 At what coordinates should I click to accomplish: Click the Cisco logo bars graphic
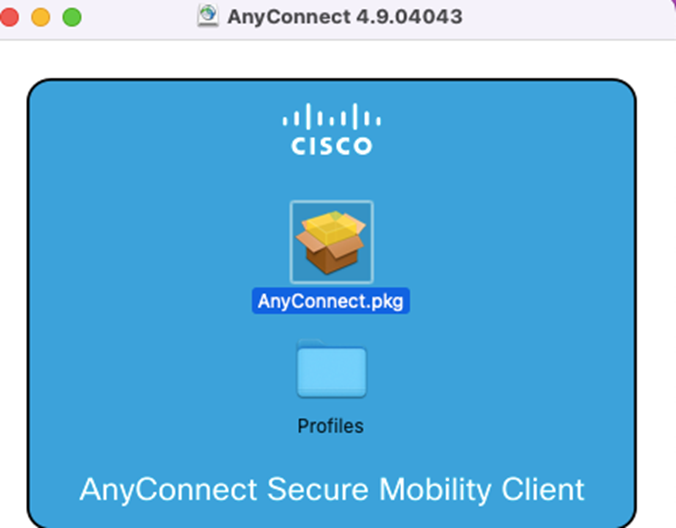(331, 116)
